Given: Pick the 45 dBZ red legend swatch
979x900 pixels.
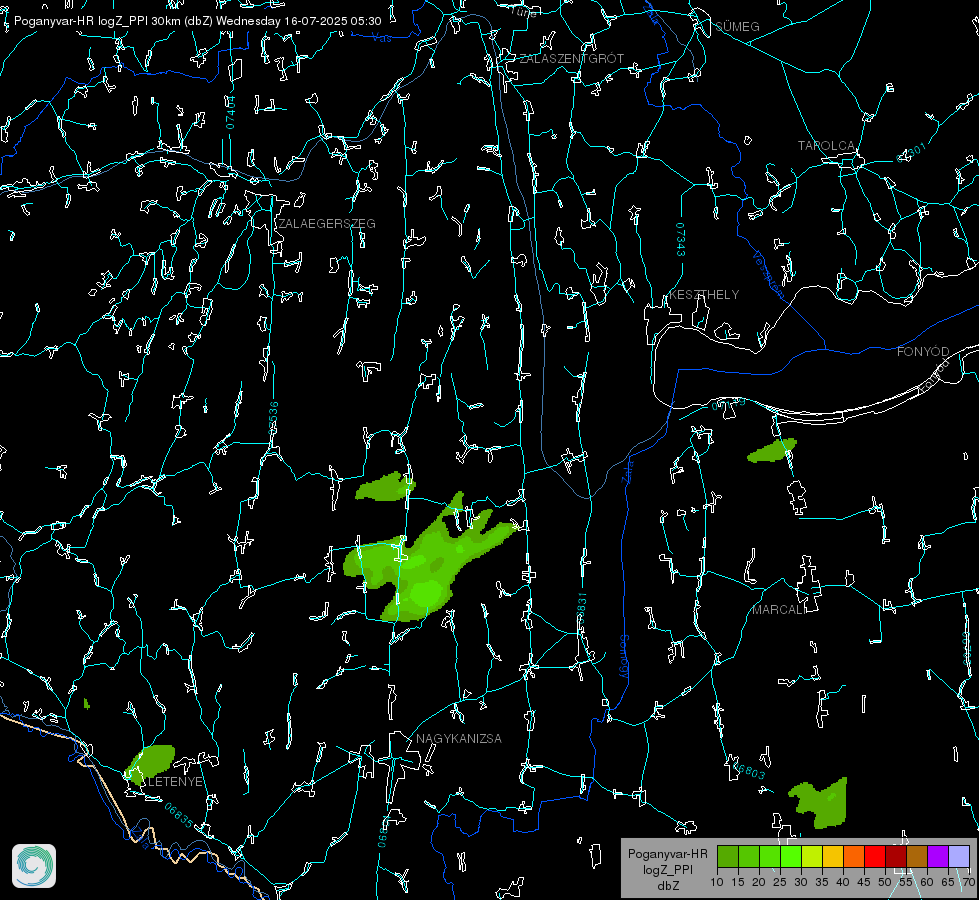Looking at the screenshot, I should click(x=875, y=856).
